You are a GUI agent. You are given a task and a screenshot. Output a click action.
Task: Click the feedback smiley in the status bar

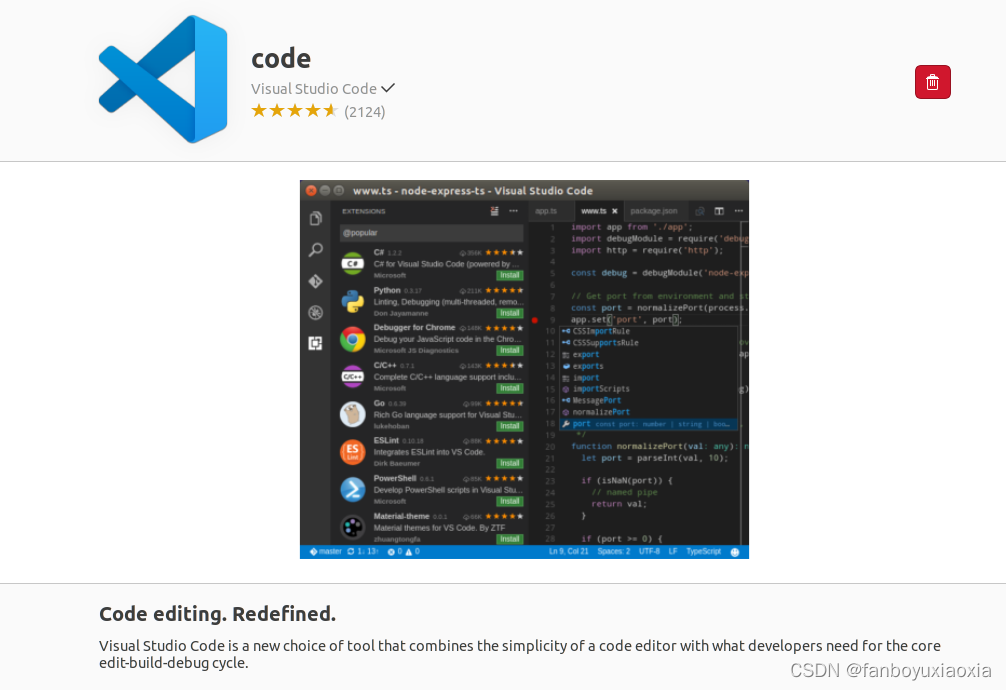(735, 552)
